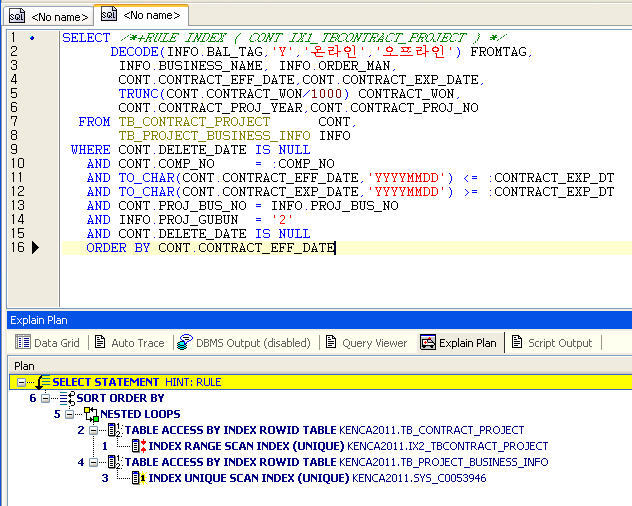The height and width of the screenshot is (506, 632).
Task: Click the blue dot marker on line 1
Action: click(32, 38)
